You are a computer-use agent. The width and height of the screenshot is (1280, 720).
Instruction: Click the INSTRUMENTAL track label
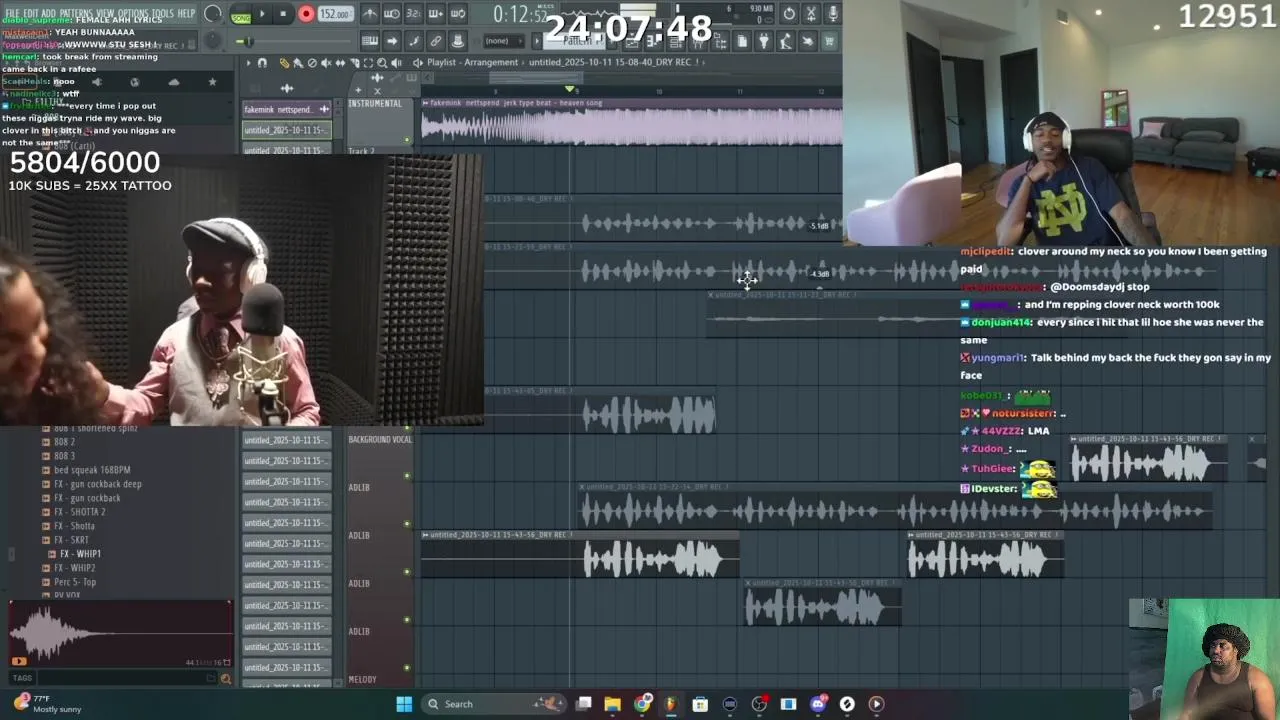(x=375, y=103)
